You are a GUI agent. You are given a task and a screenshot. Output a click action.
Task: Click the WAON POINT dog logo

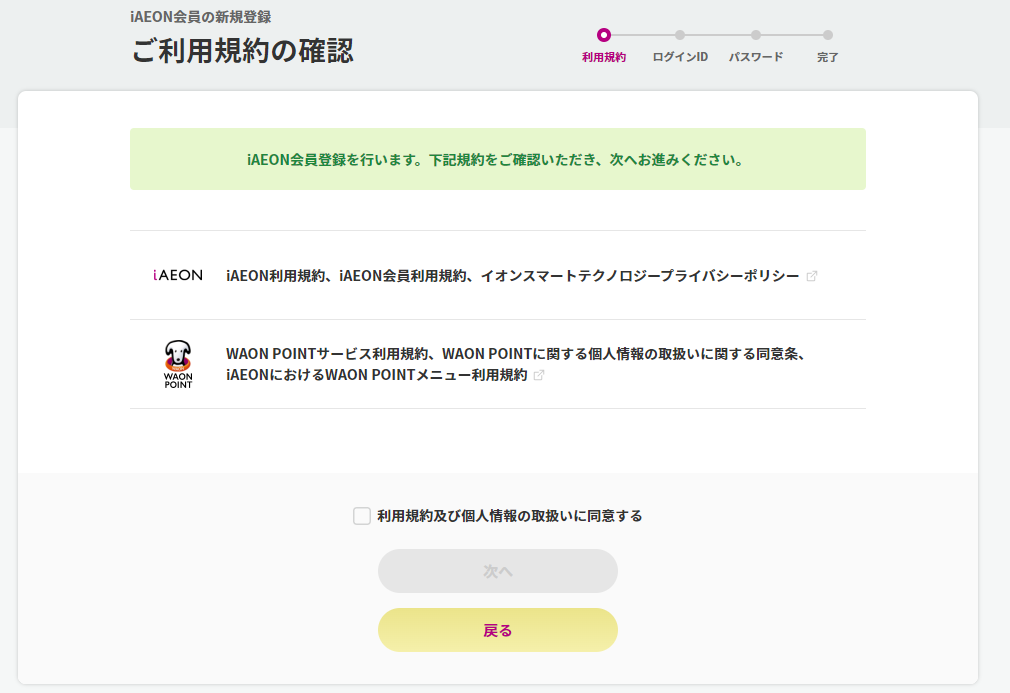[x=178, y=364]
